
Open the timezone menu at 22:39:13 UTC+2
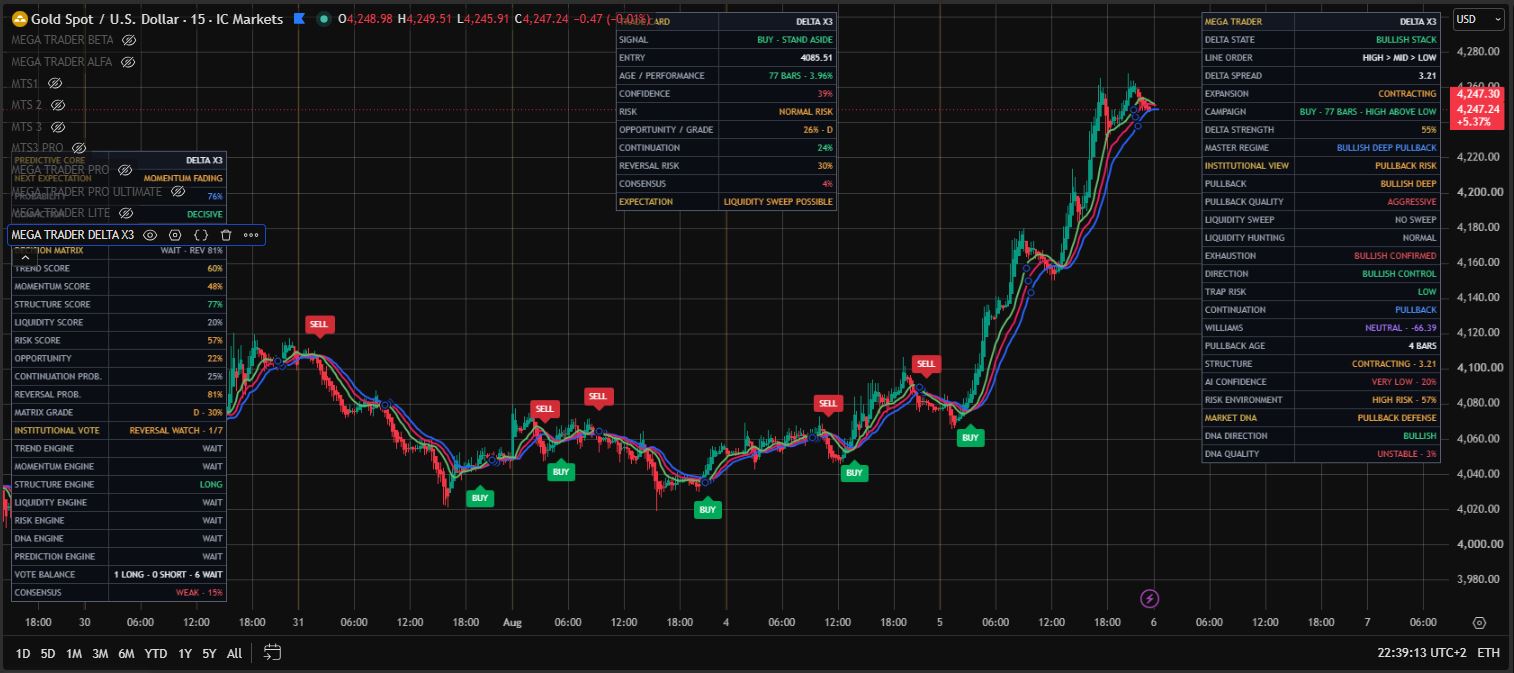click(1420, 652)
